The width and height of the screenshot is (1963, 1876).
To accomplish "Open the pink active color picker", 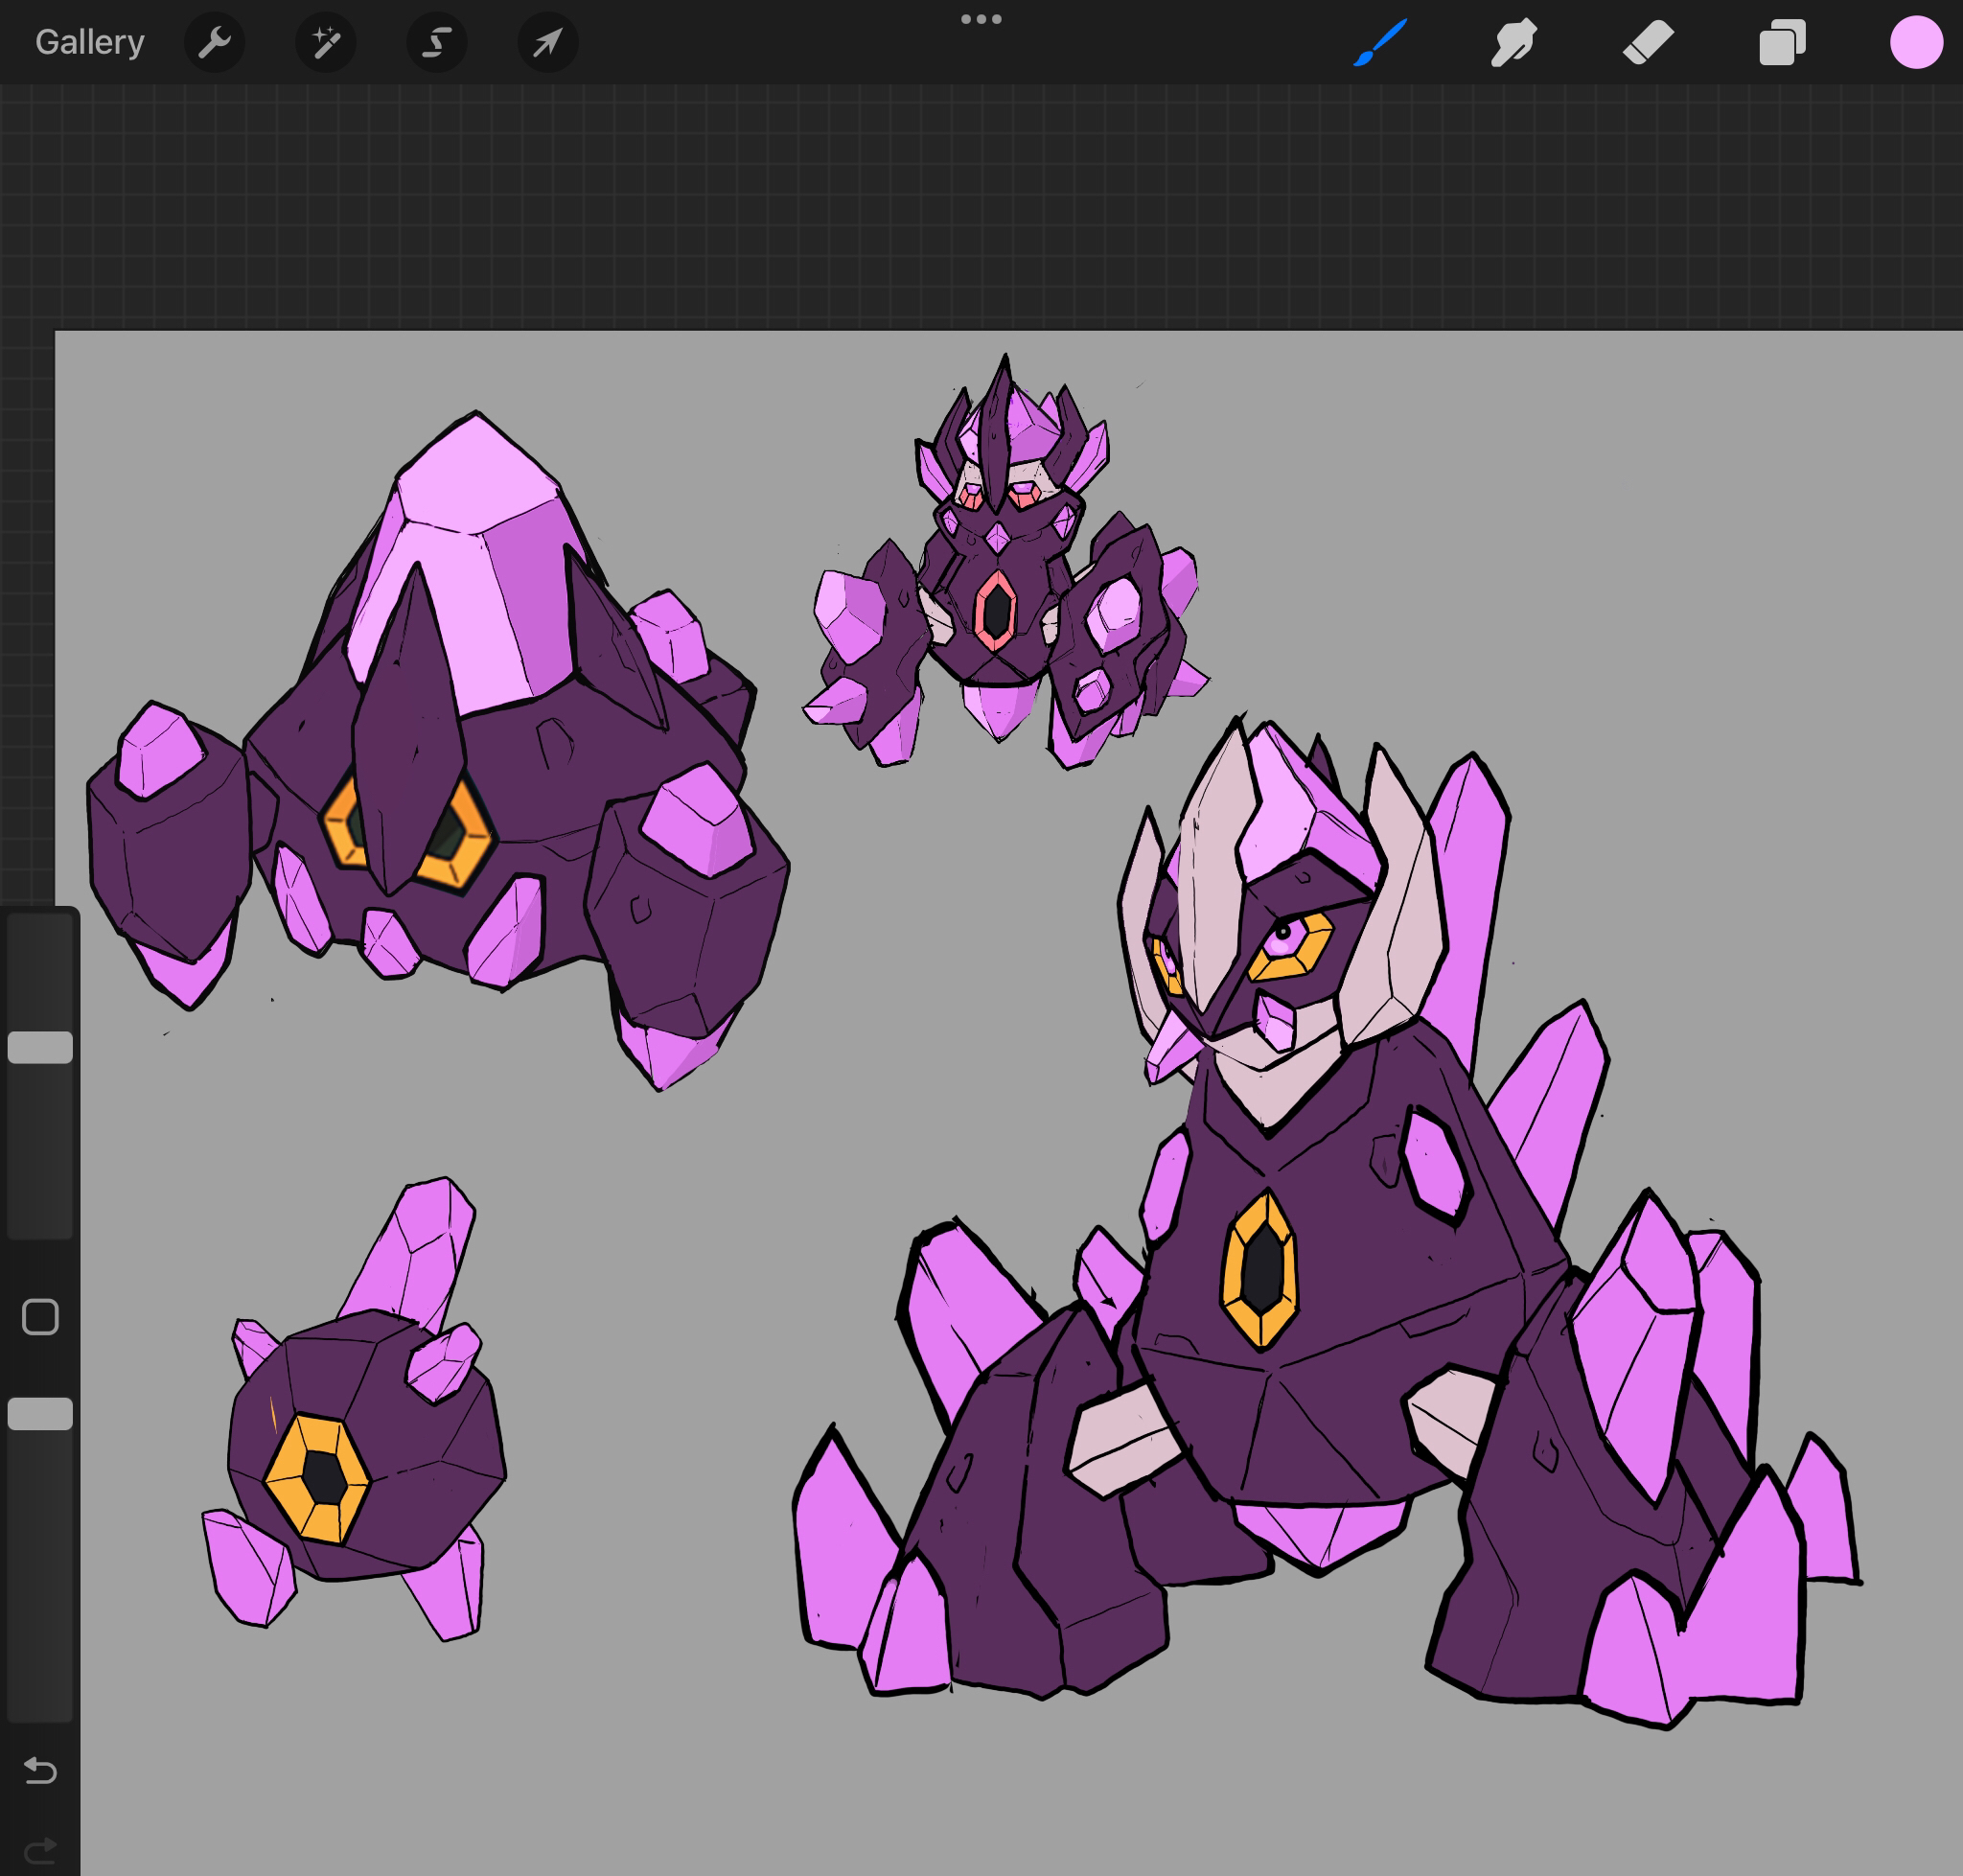I will 1915,43.
